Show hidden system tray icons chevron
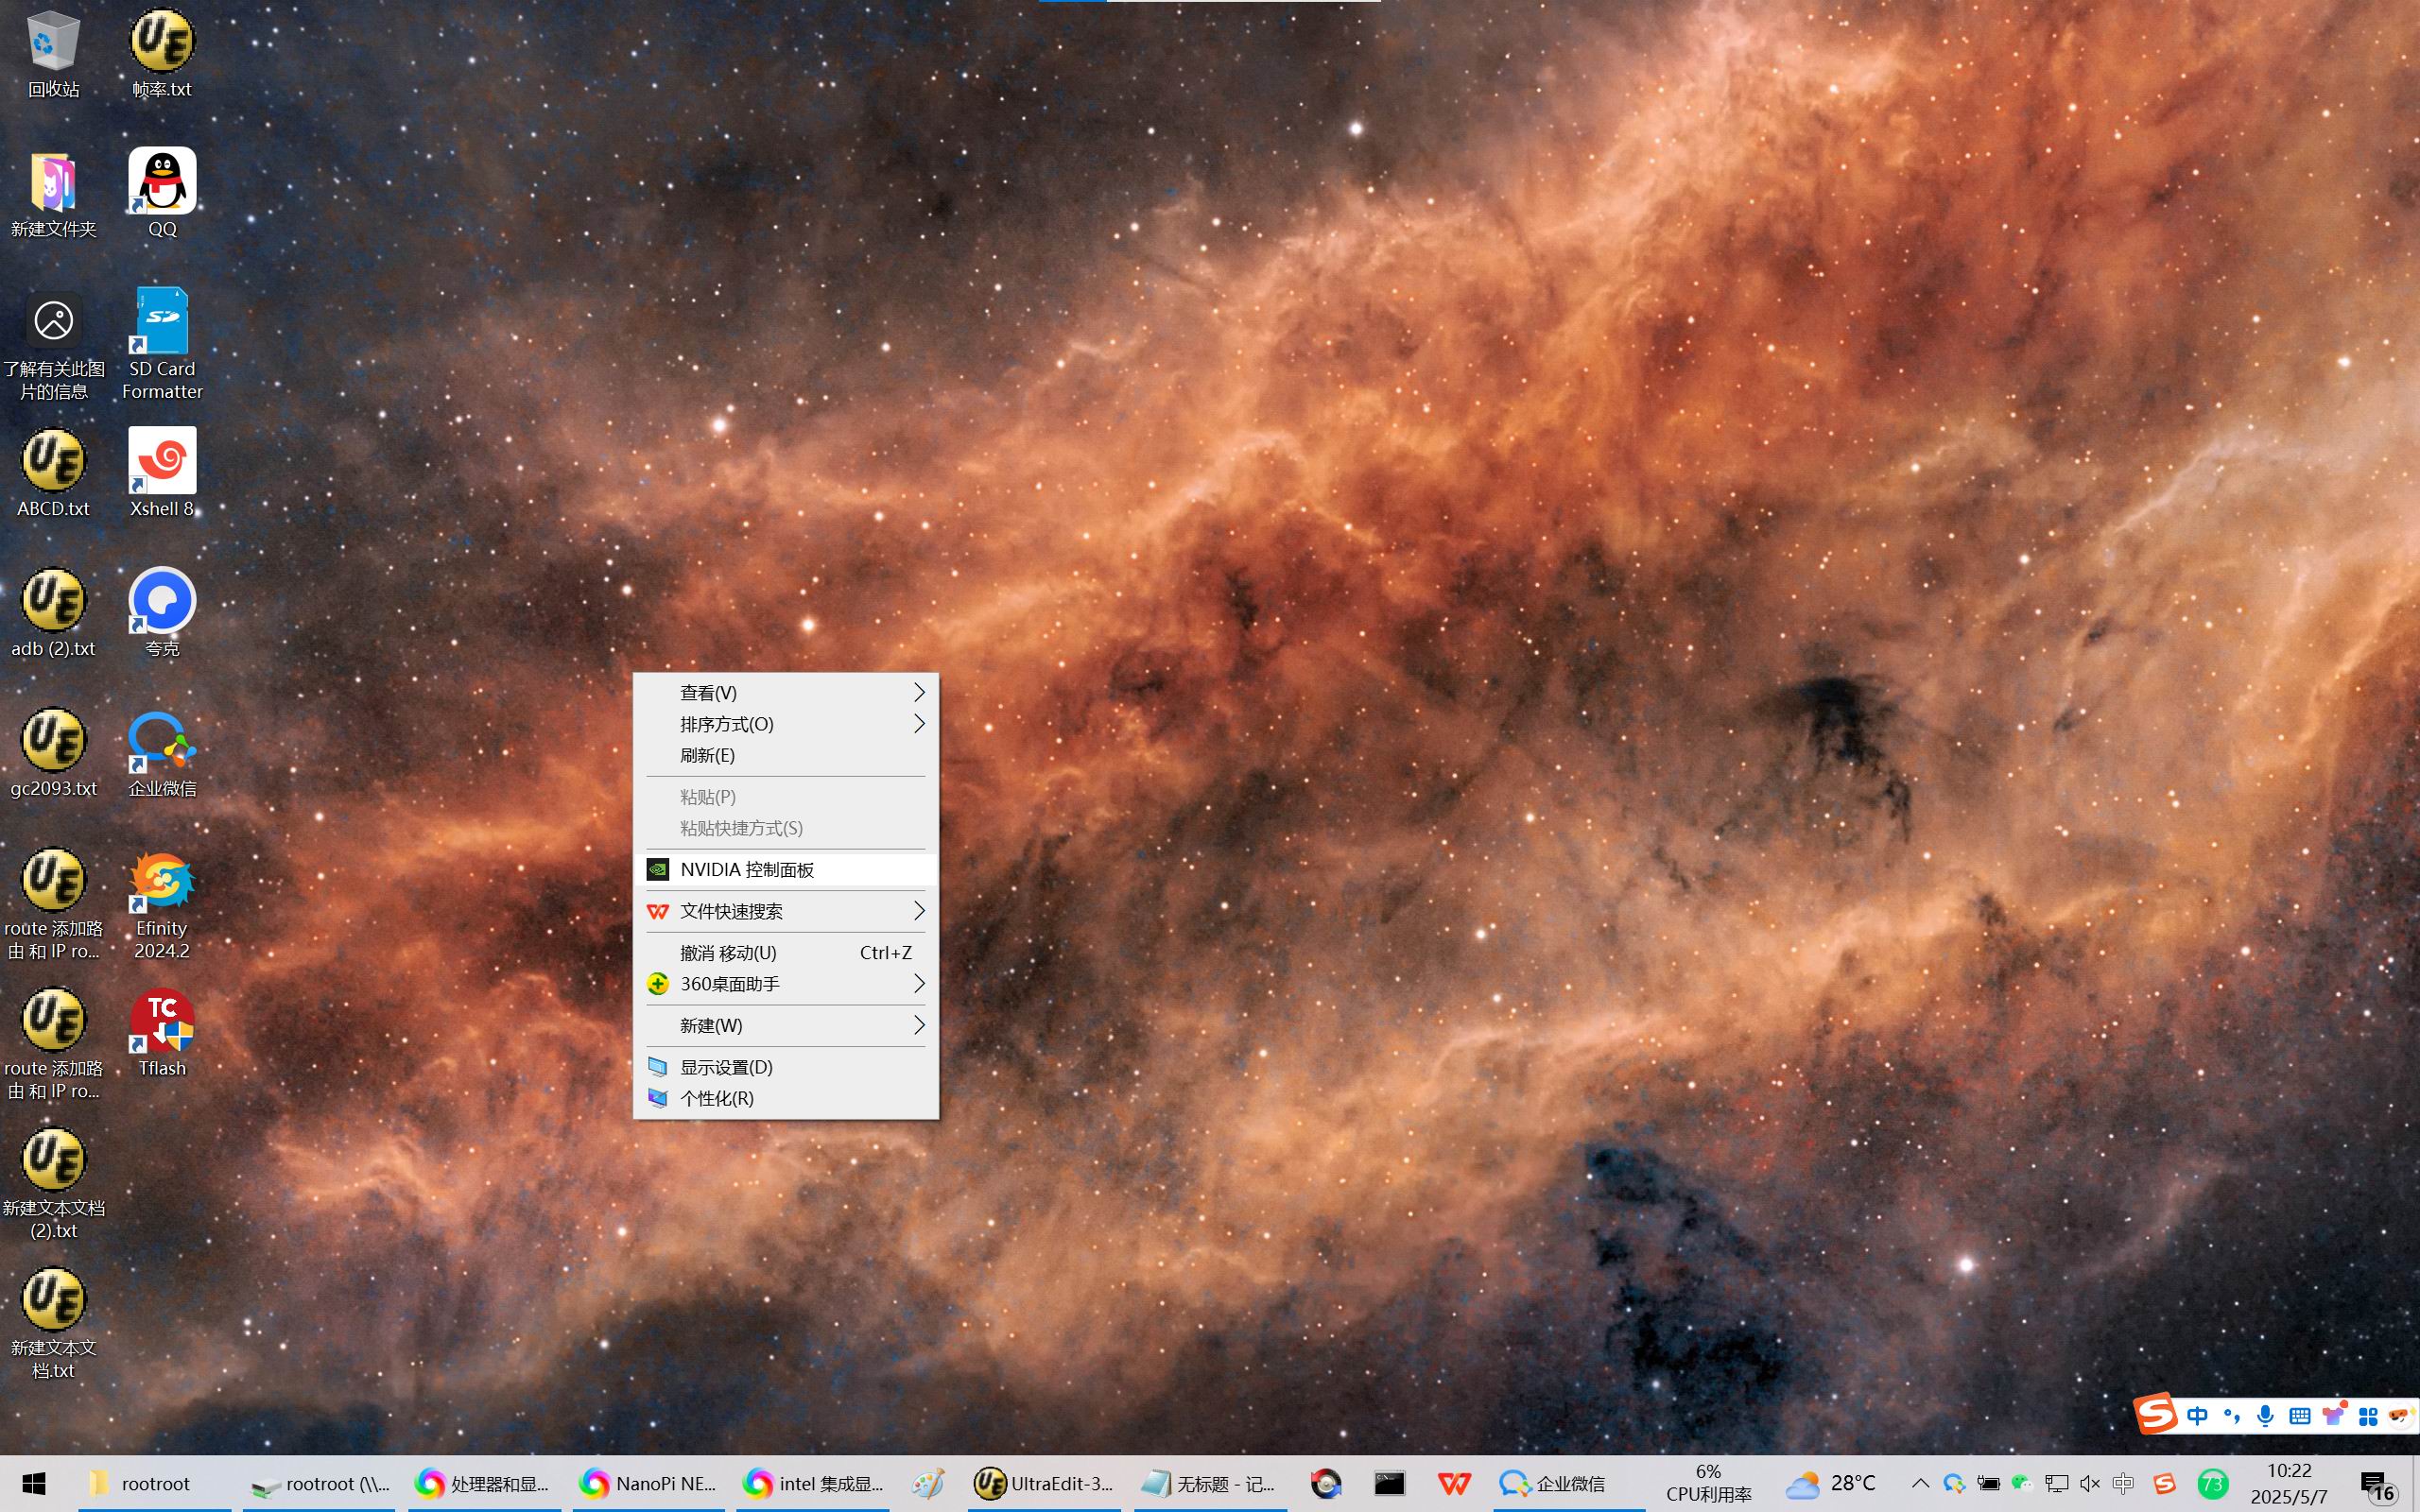Screen dimensions: 2420x1512 pos(1920,1483)
